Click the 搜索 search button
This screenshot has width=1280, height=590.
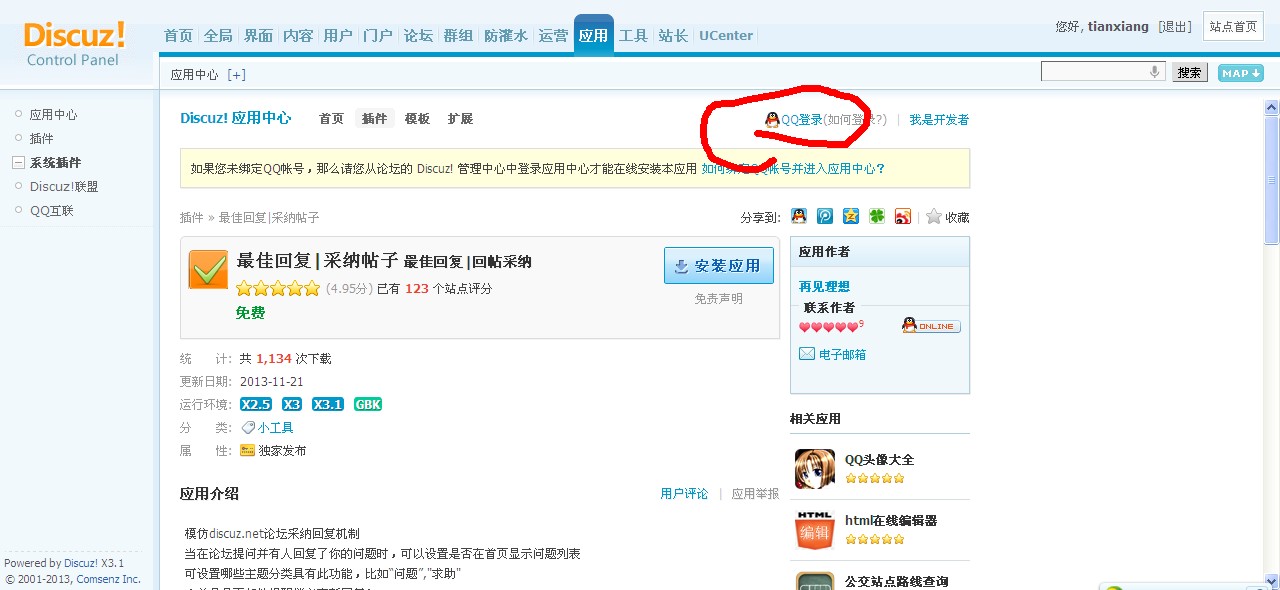[1189, 73]
